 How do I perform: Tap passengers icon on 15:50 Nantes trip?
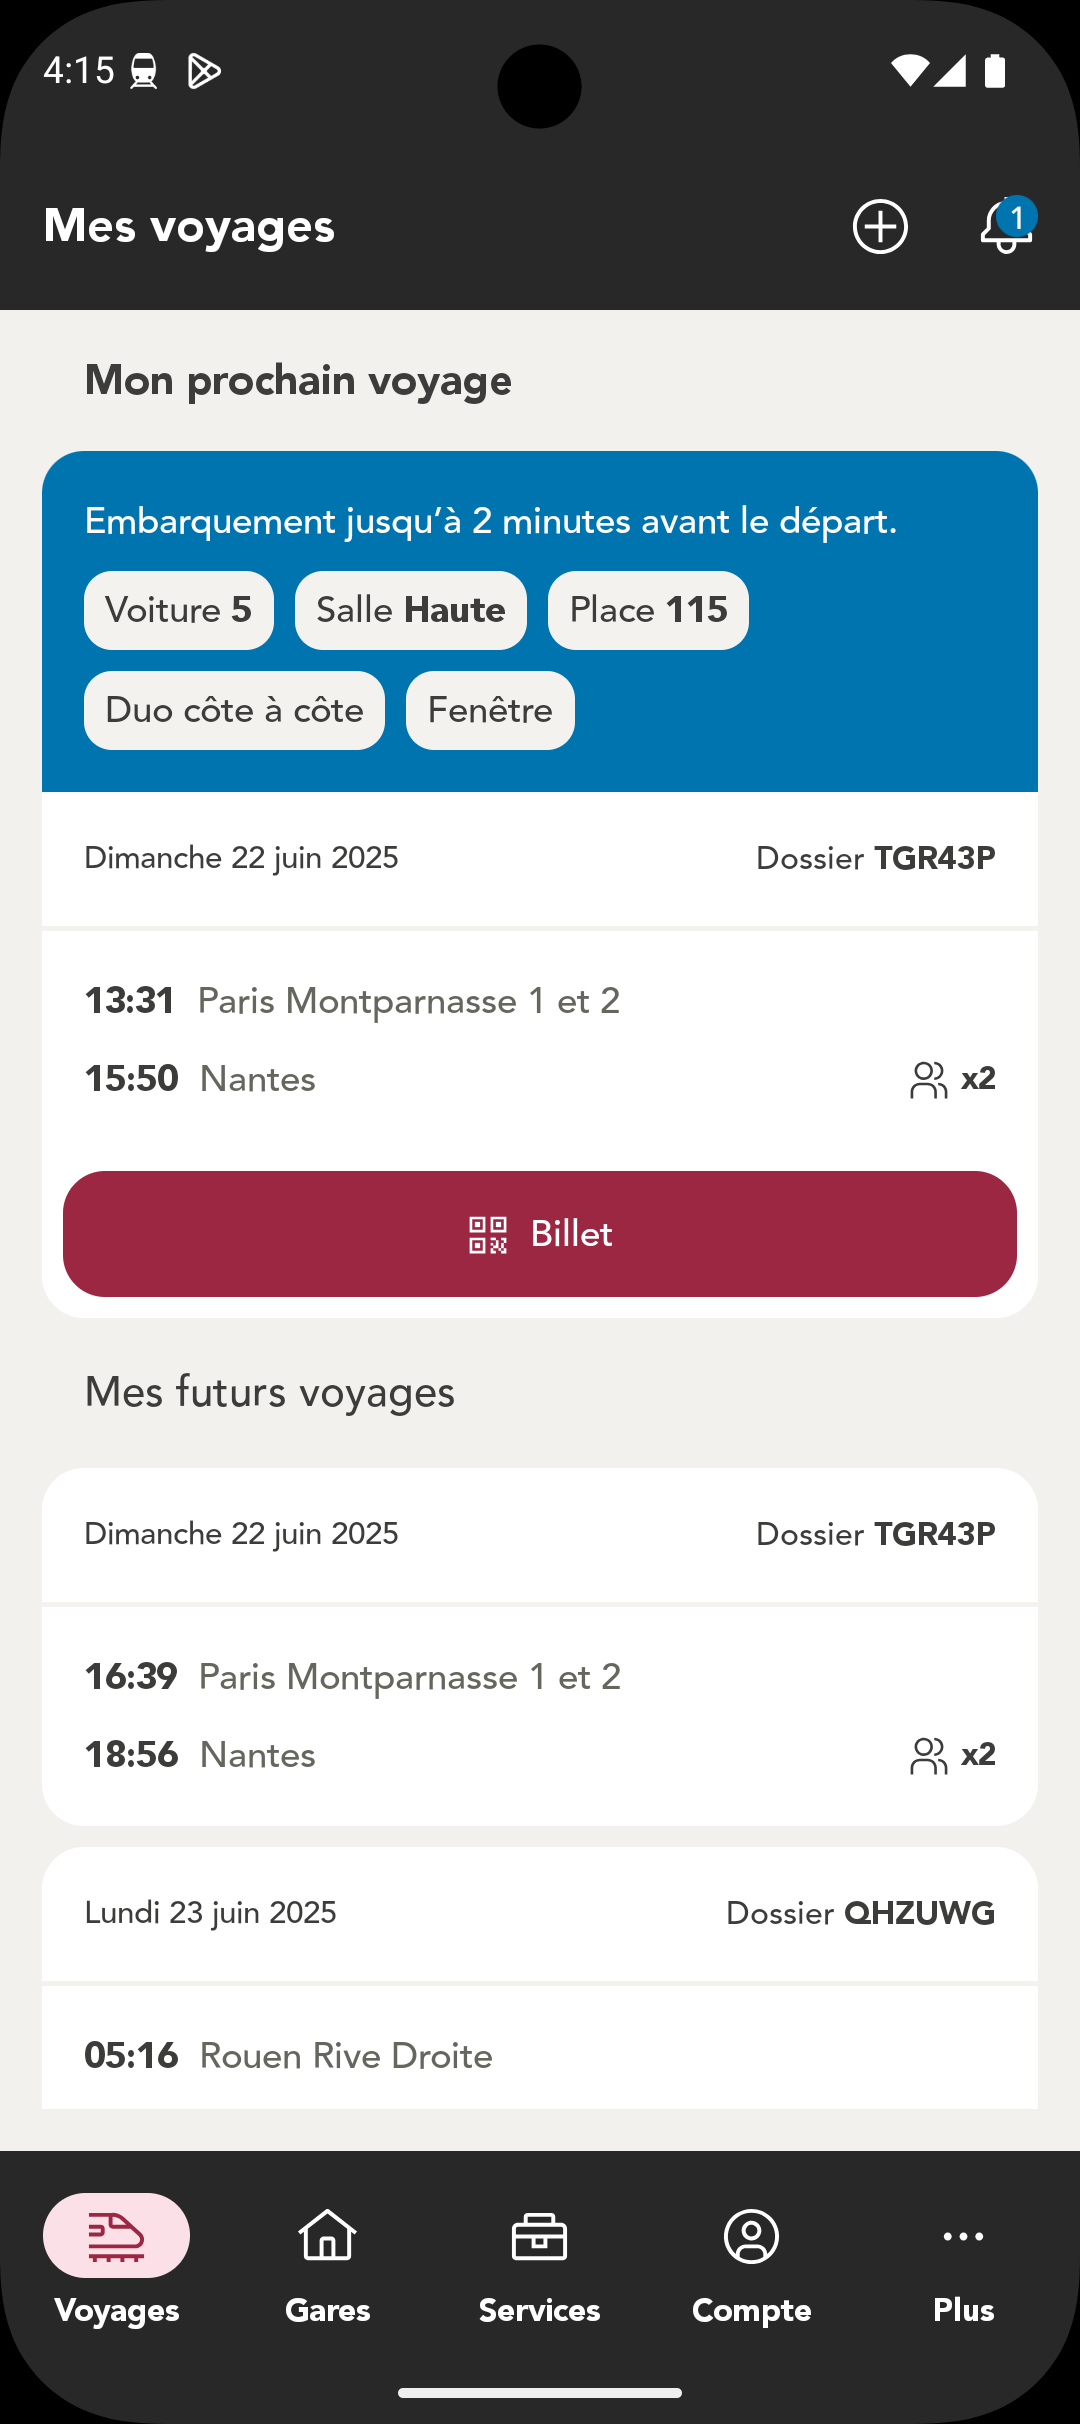point(928,1080)
